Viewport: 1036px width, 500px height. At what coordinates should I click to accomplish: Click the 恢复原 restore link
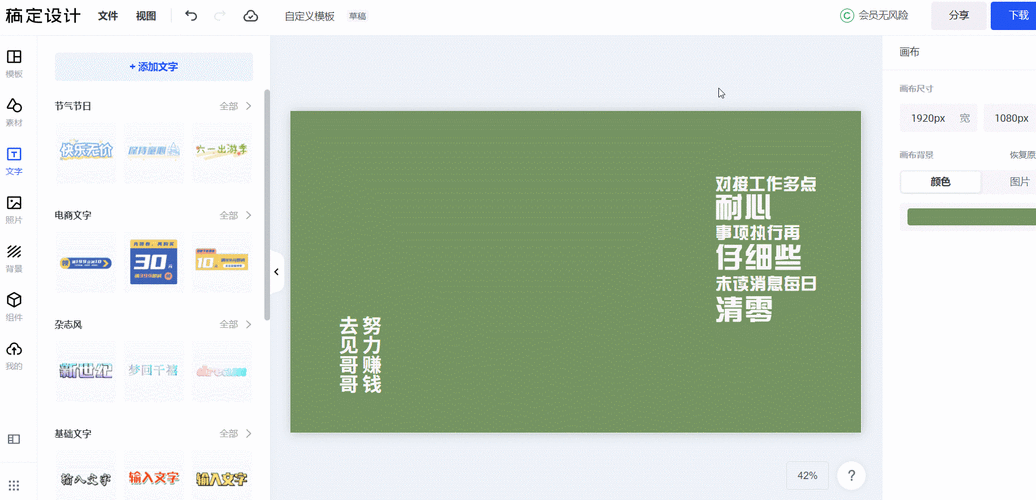point(1022,155)
